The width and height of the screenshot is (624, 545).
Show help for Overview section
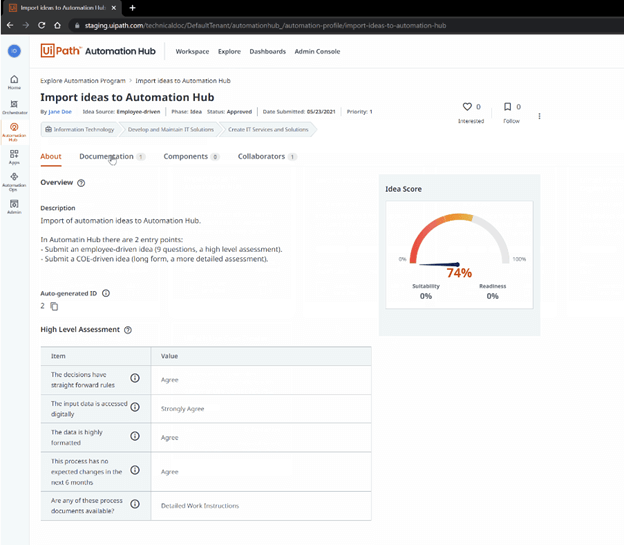(x=81, y=183)
